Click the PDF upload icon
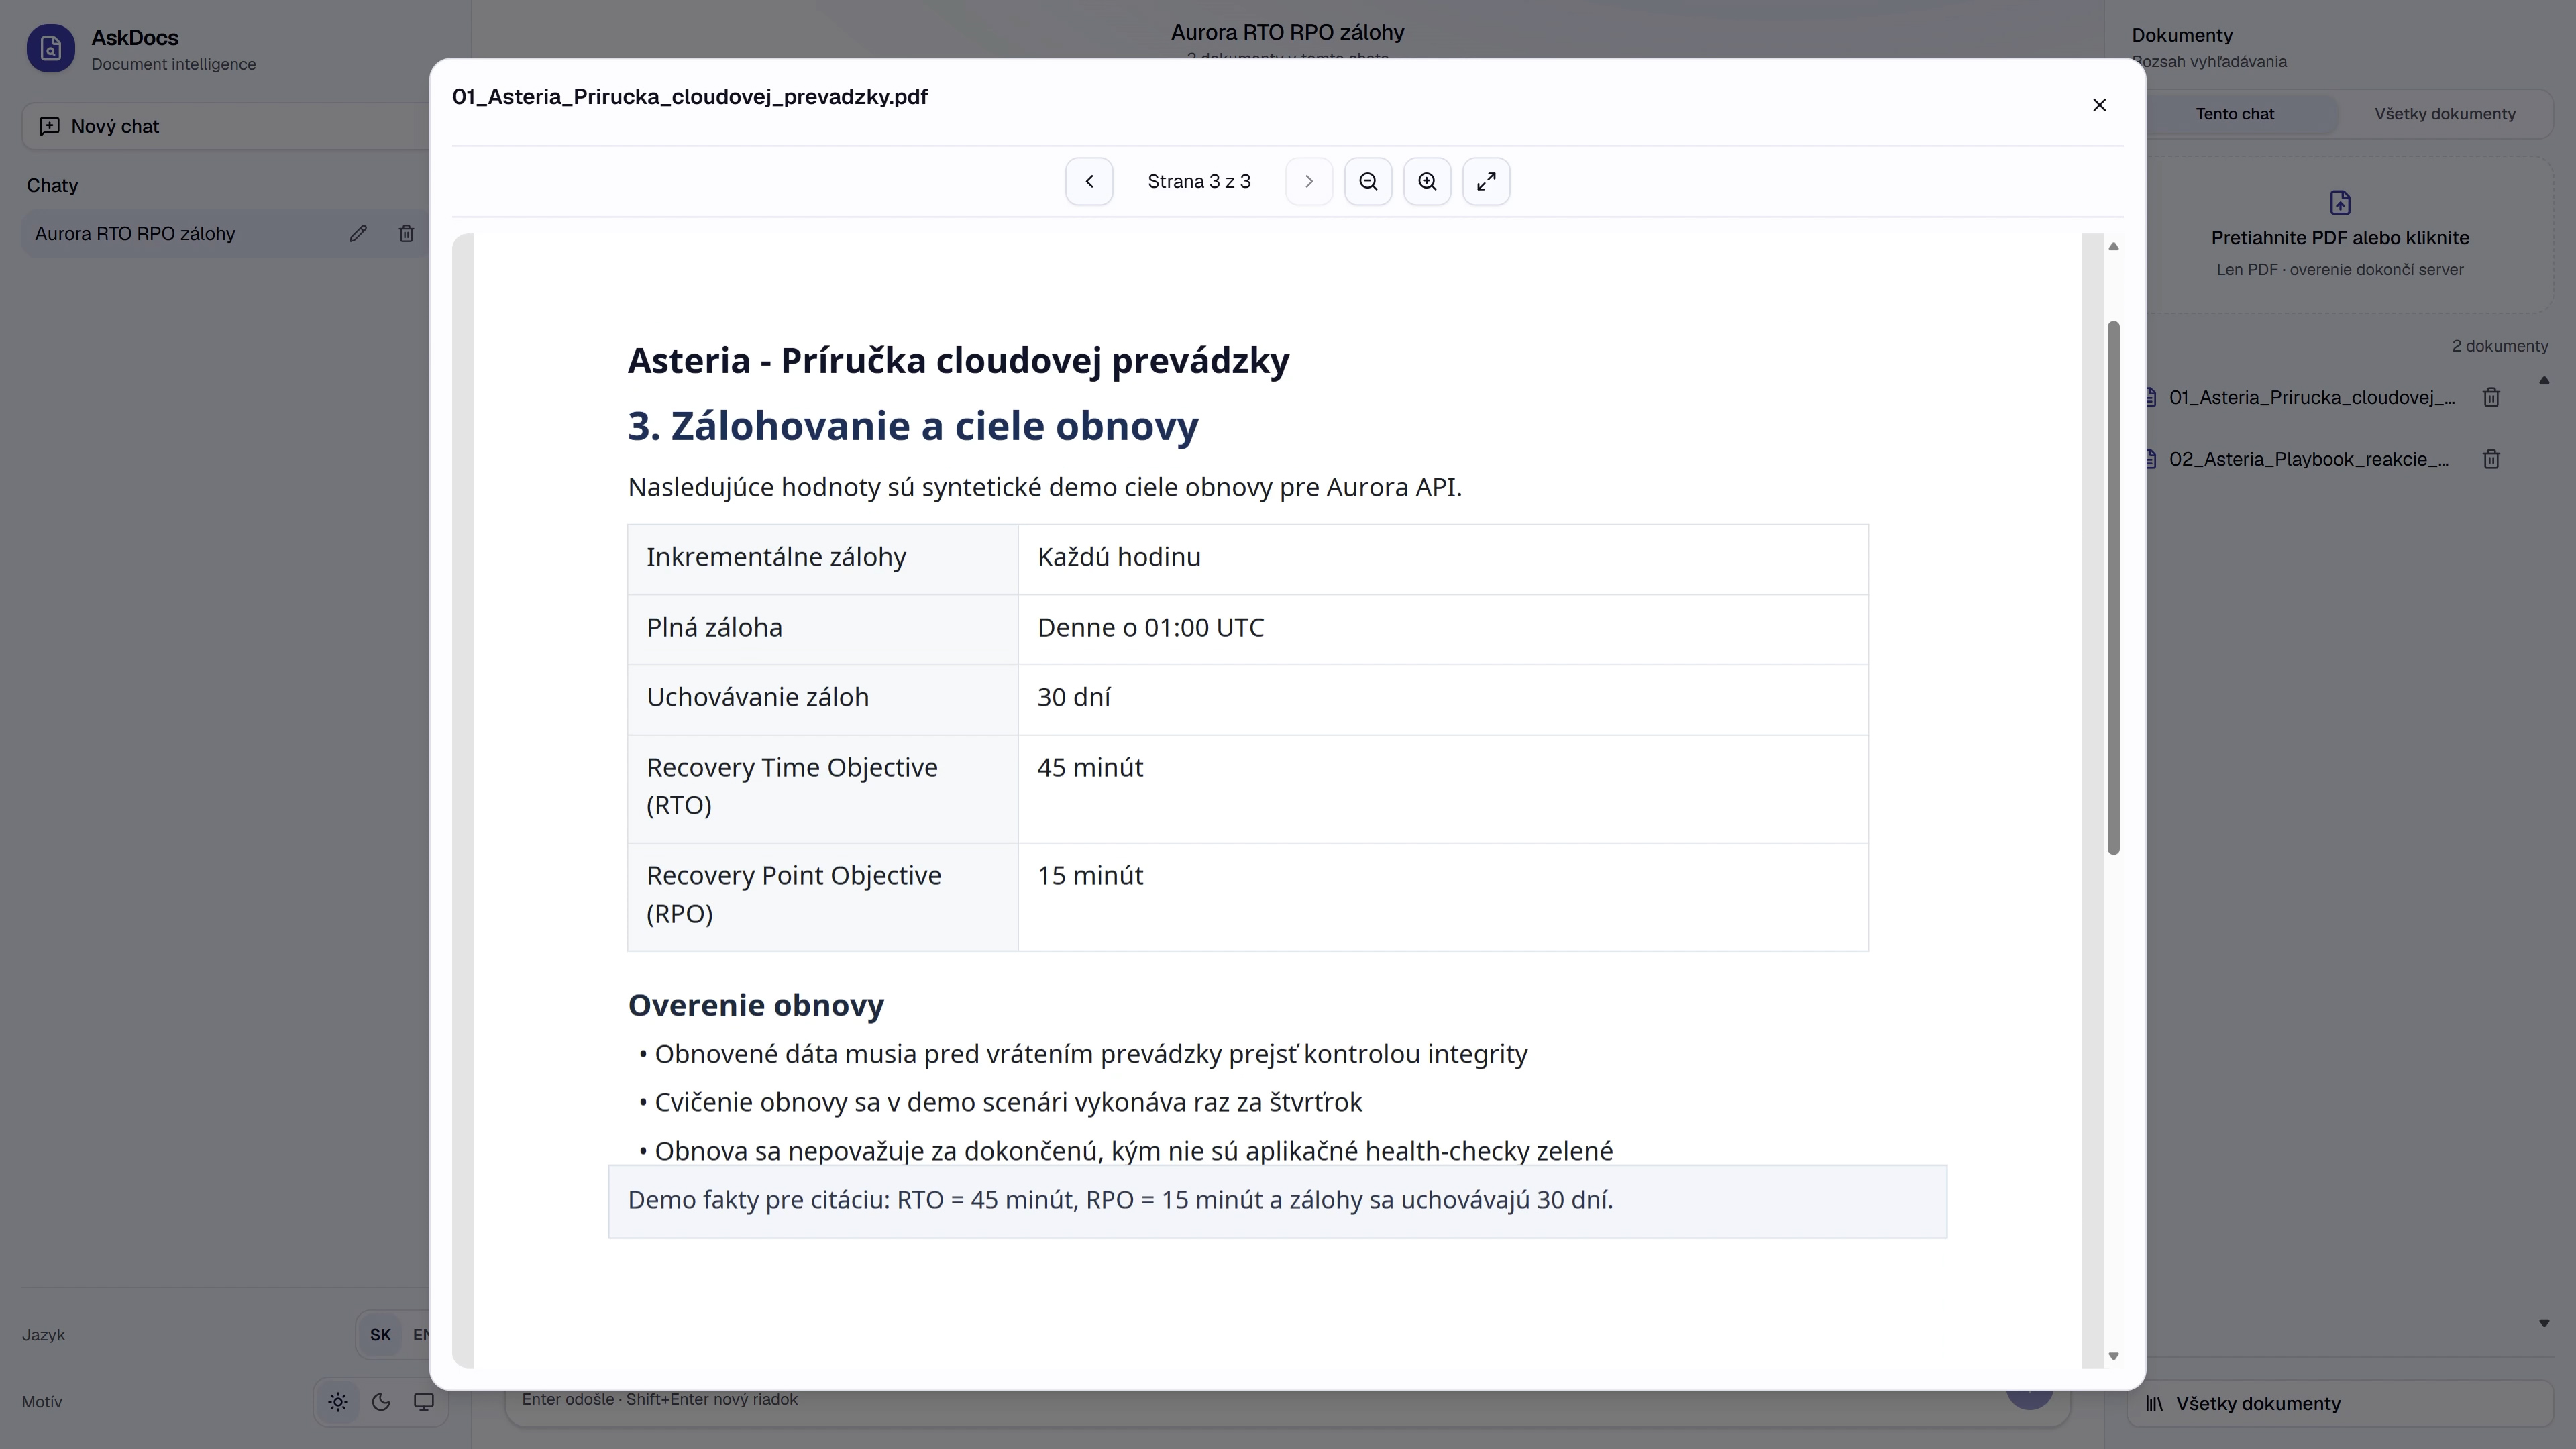Image resolution: width=2576 pixels, height=1449 pixels. coord(2340,202)
